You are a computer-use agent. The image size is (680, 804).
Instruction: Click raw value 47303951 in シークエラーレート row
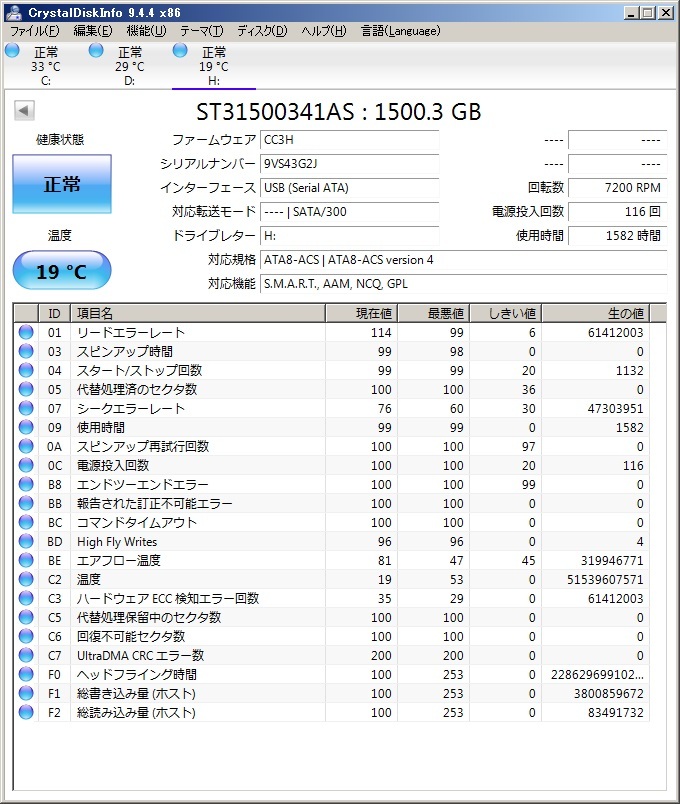(x=615, y=408)
